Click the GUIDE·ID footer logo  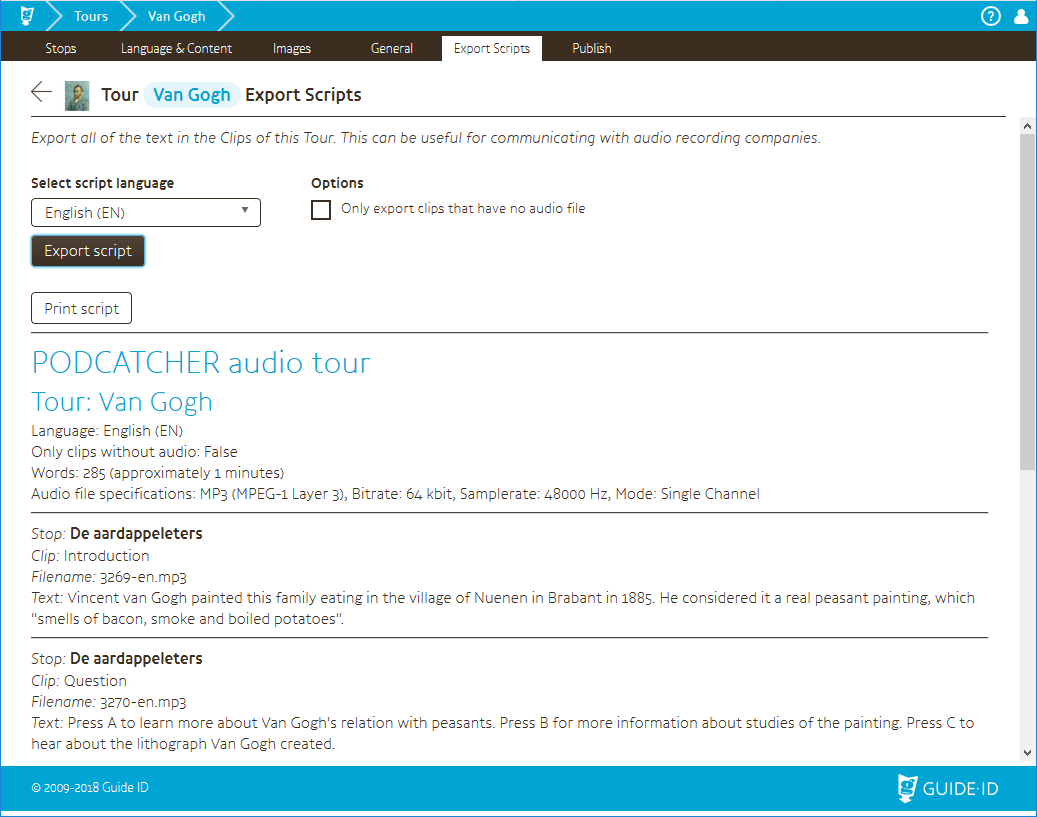[x=948, y=788]
